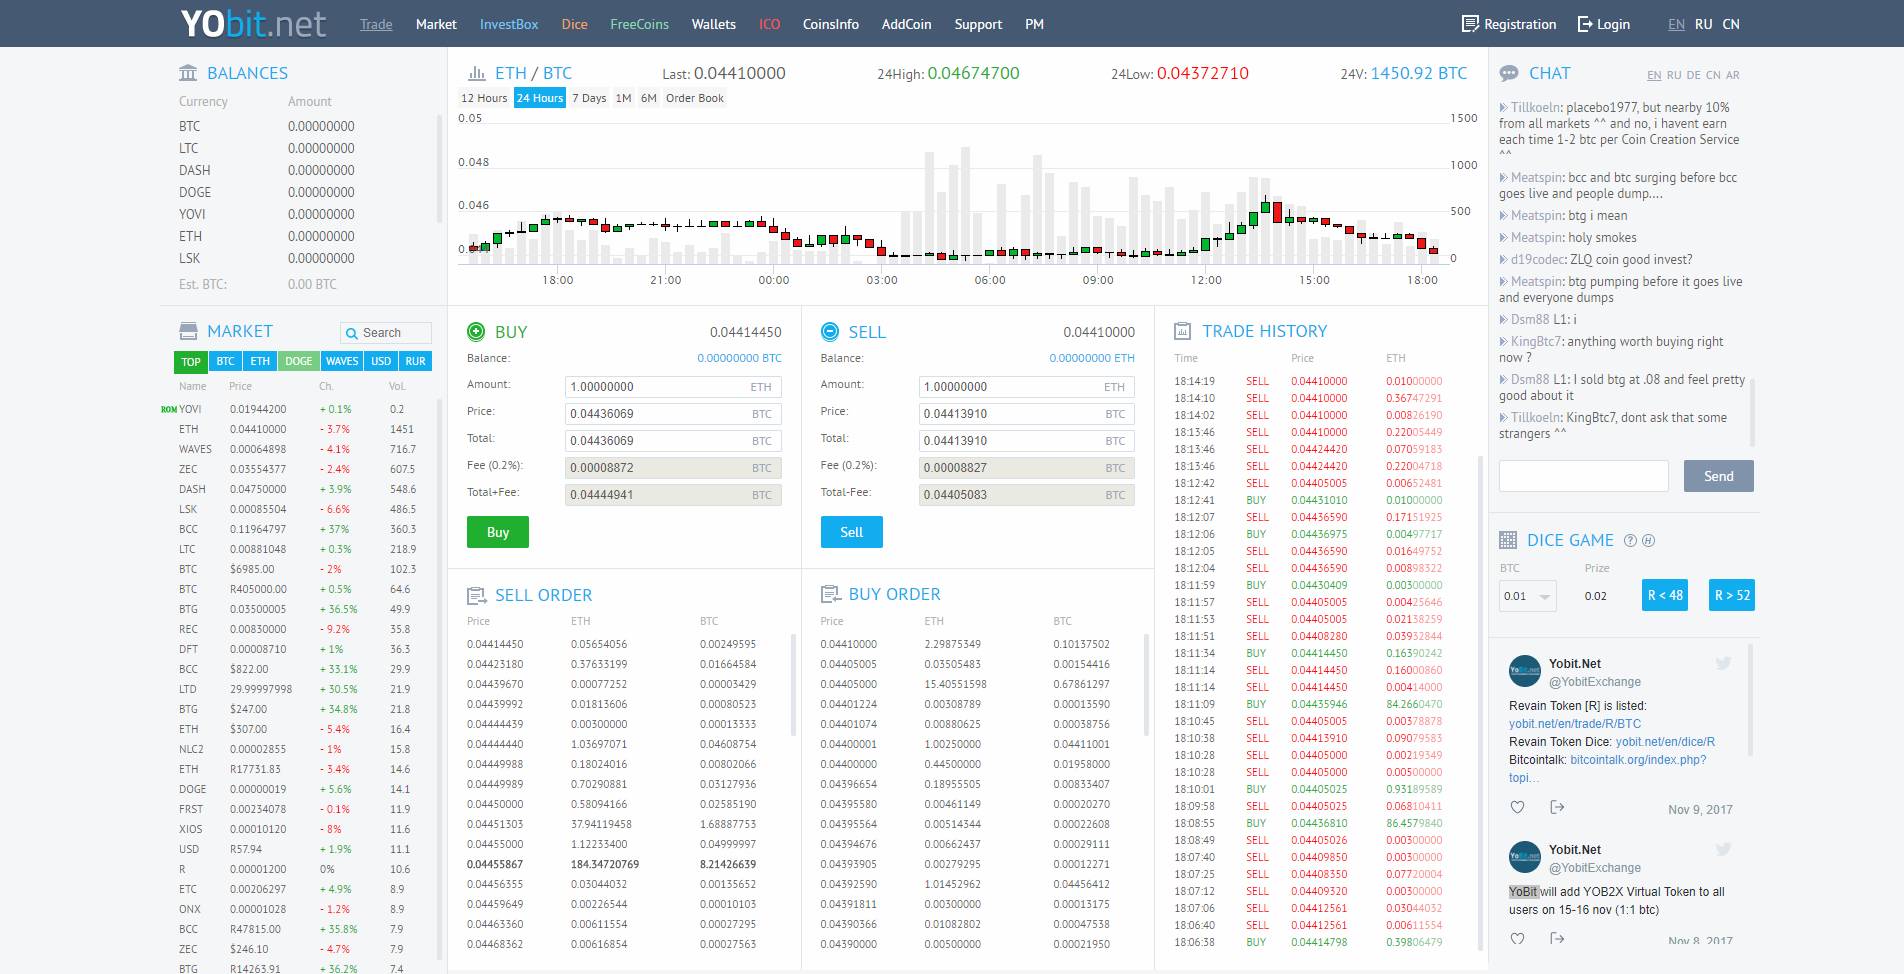Screen dimensions: 1904x974
Task: Open the Wallets page
Action: pos(714,24)
